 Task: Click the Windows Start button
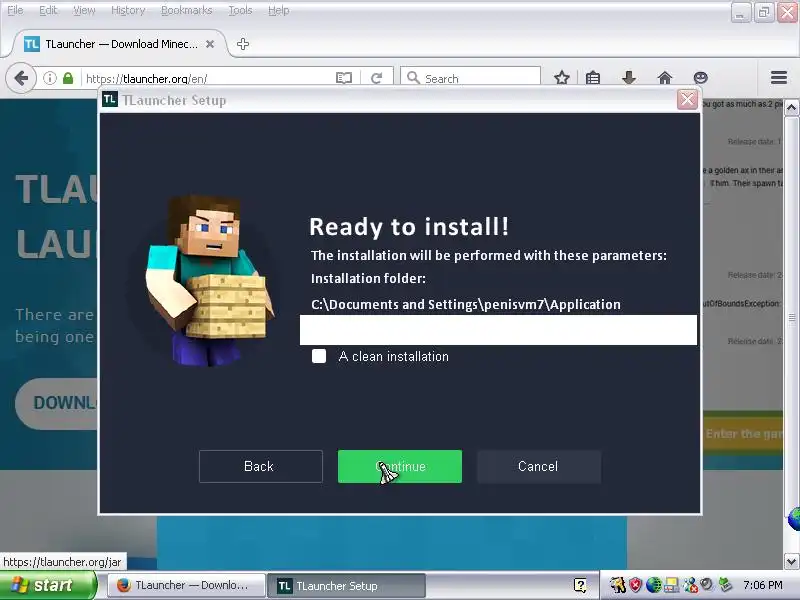[x=48, y=585]
